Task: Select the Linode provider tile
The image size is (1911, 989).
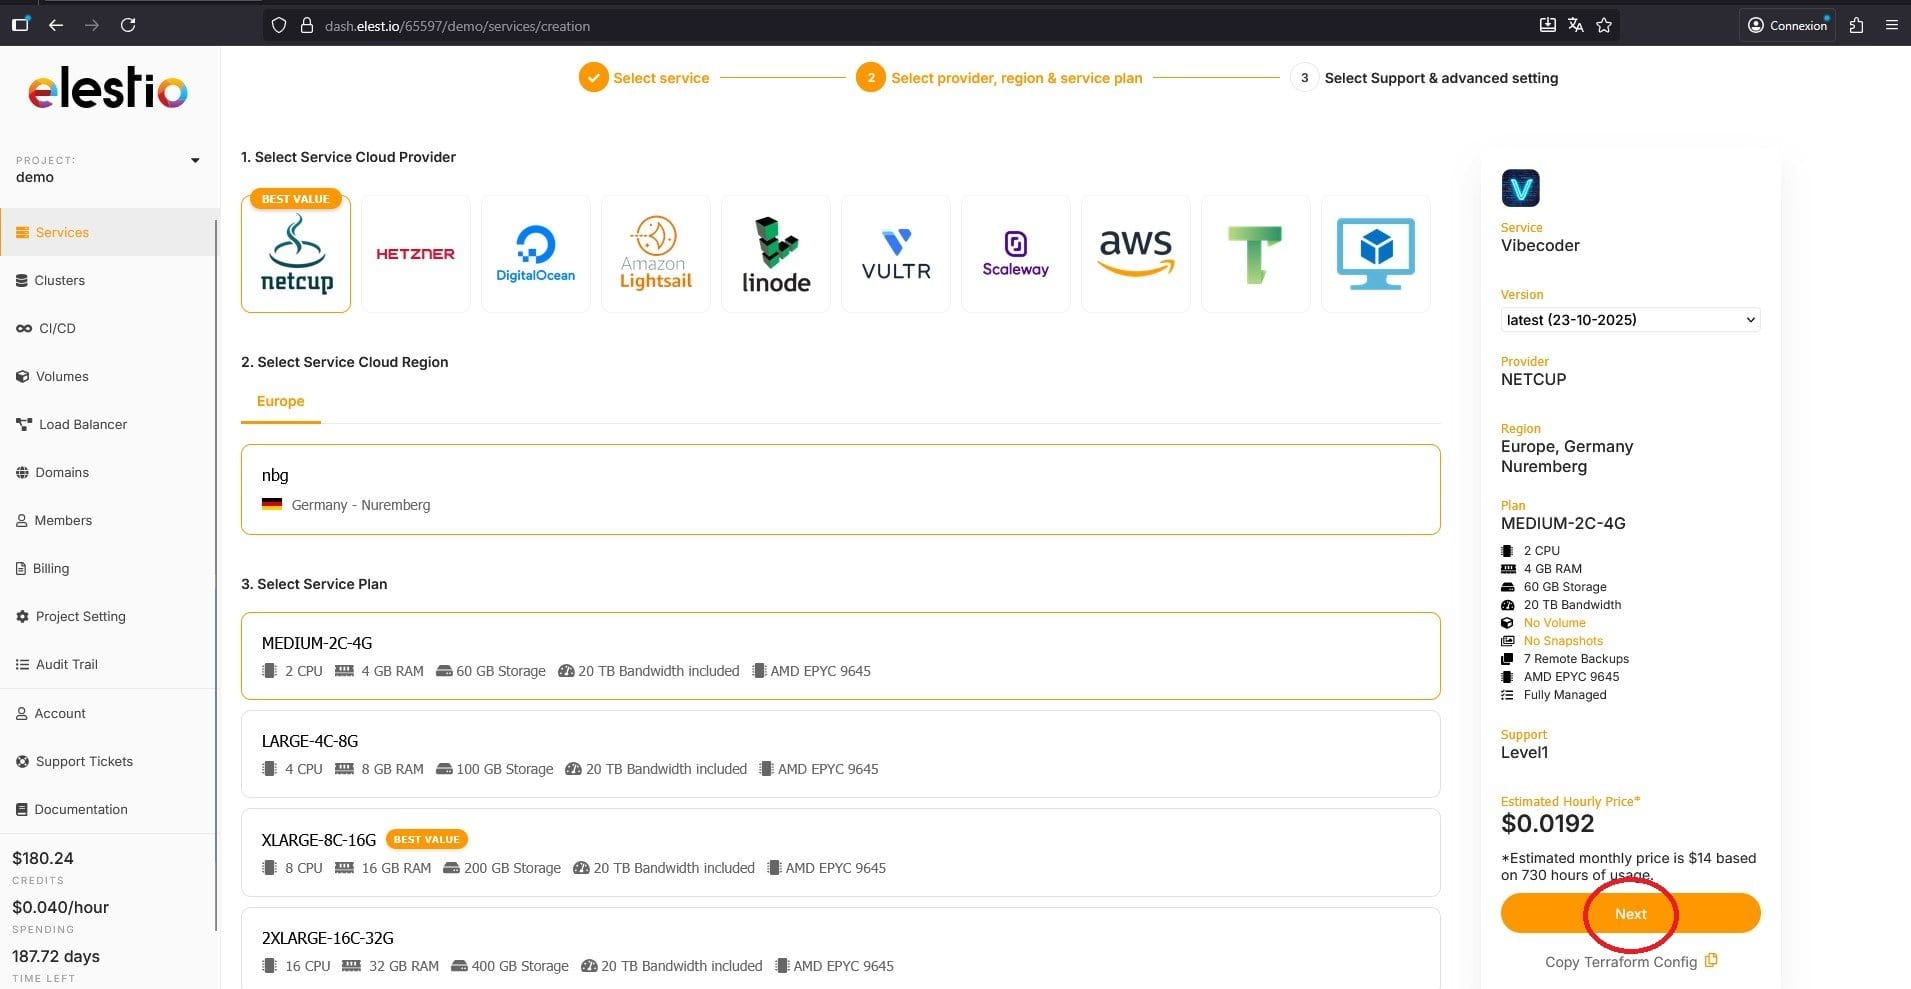Action: pos(775,254)
